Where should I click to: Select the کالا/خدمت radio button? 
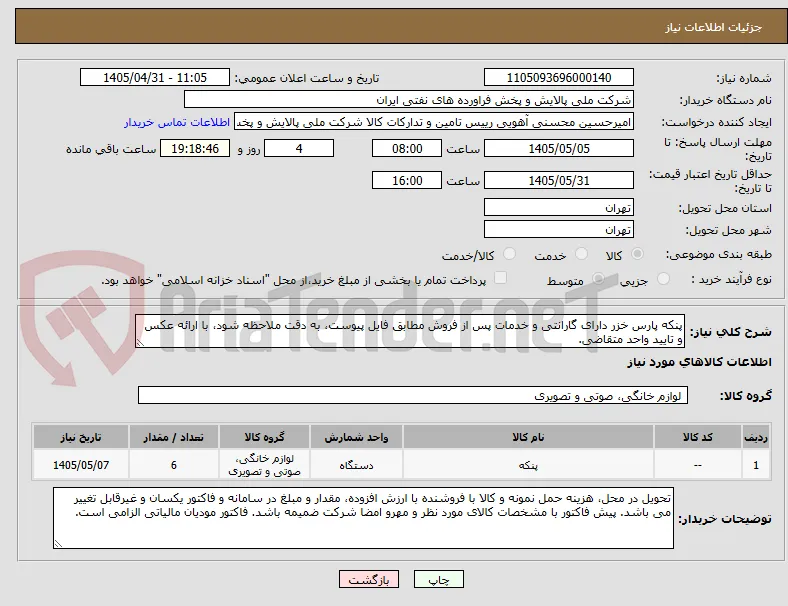point(510,254)
